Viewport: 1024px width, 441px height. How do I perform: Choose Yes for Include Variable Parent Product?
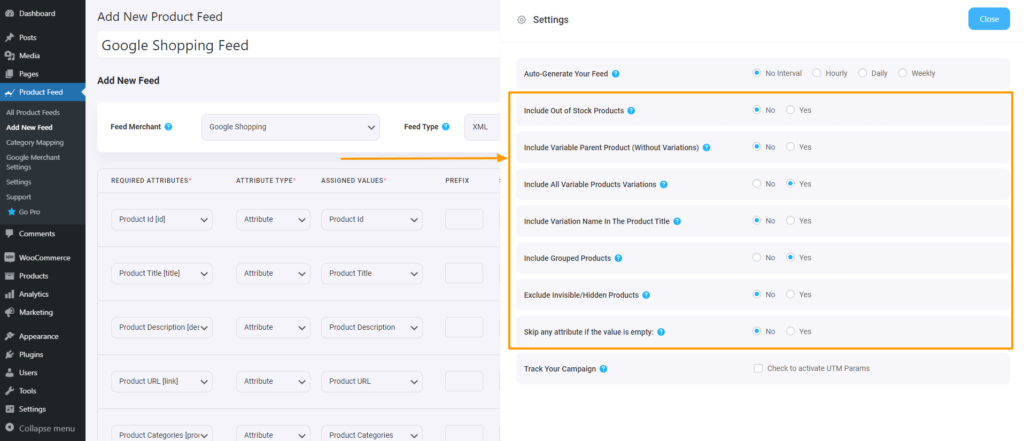point(790,147)
